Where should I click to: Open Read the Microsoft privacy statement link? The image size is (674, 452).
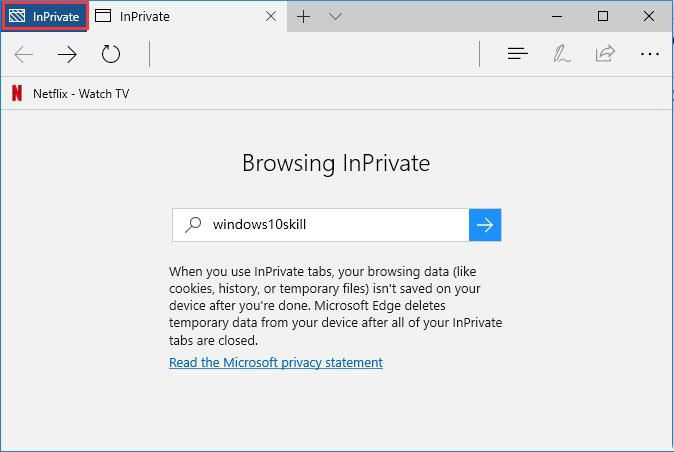(x=276, y=362)
